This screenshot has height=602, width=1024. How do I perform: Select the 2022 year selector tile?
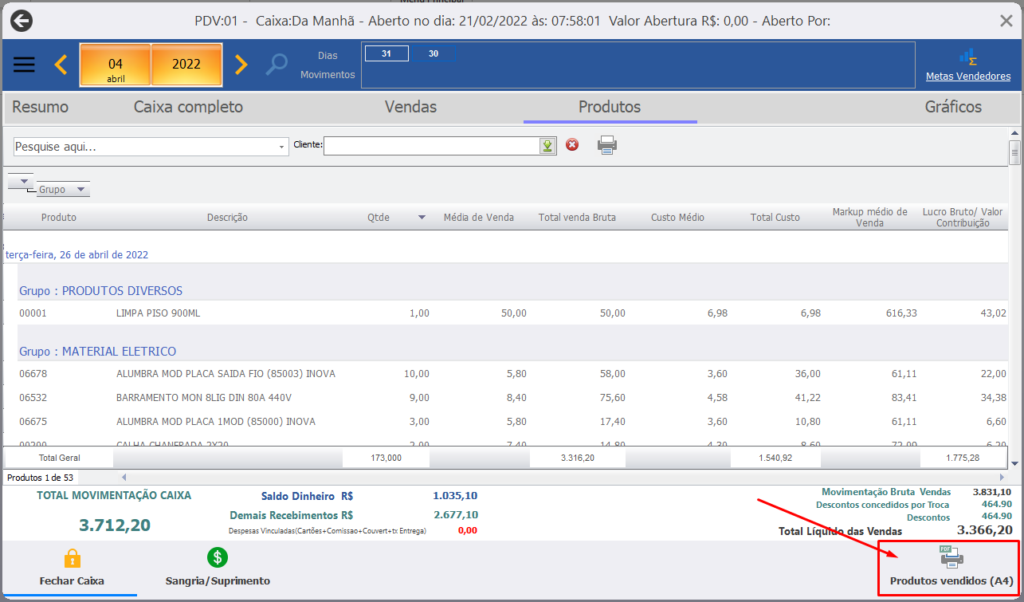point(186,65)
